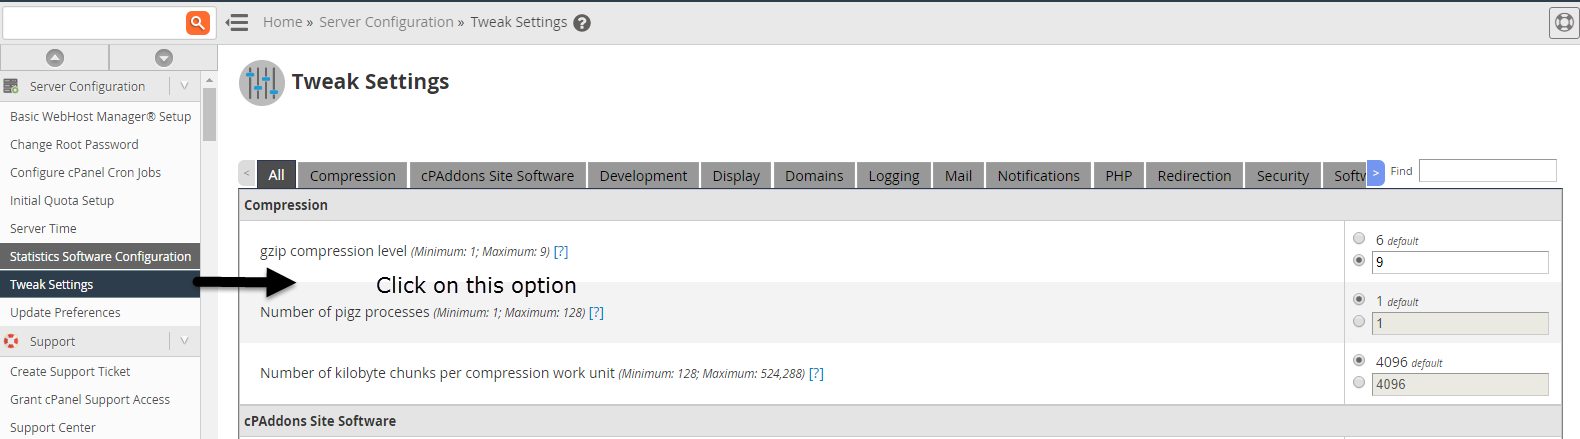Switch to the Compression tab
This screenshot has height=439, width=1580.
(353, 175)
